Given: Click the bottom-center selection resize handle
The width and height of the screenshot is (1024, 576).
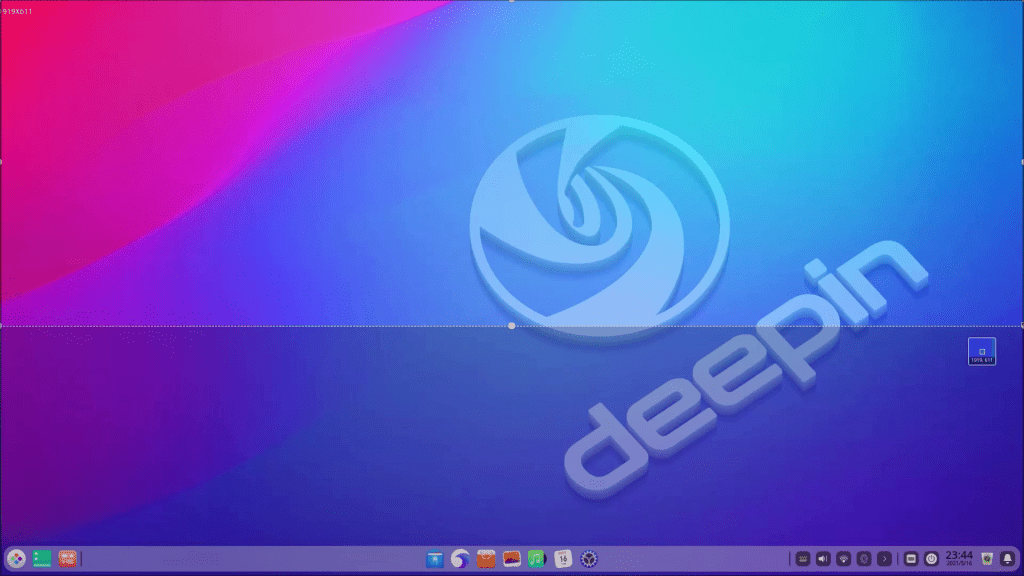Looking at the screenshot, I should pos(512,326).
